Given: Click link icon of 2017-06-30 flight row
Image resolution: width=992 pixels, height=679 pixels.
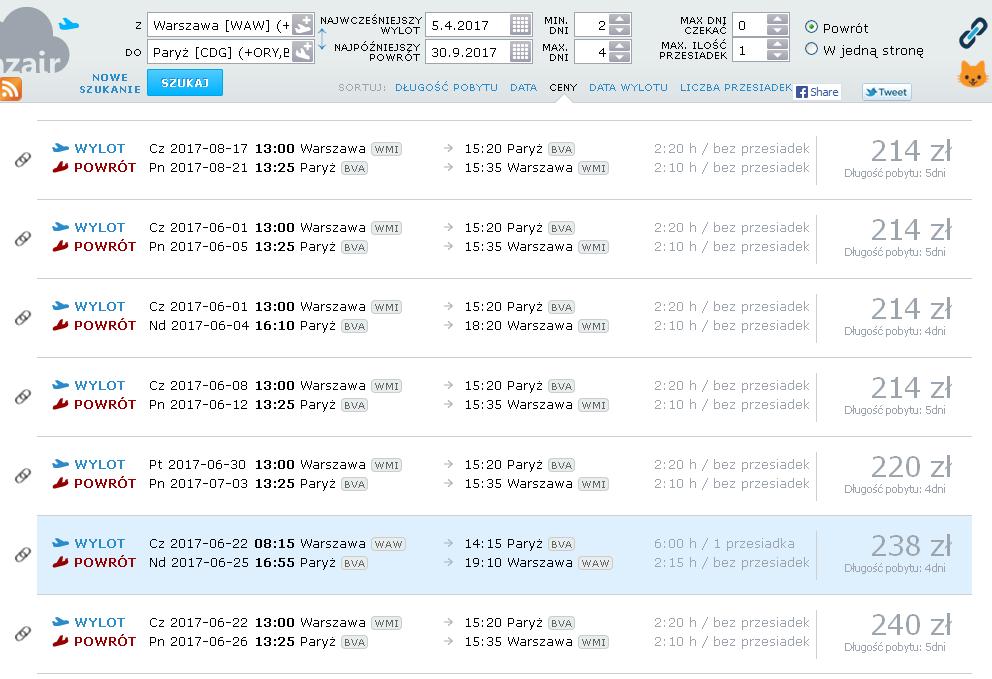Looking at the screenshot, I should point(23,475).
